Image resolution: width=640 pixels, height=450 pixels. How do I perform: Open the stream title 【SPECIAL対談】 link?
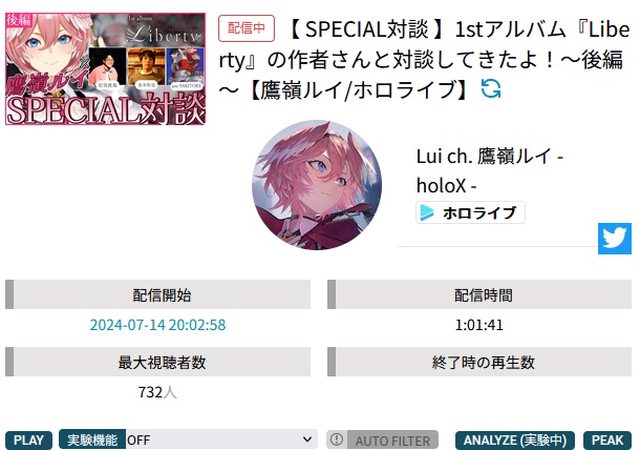pyautogui.click(x=422, y=59)
